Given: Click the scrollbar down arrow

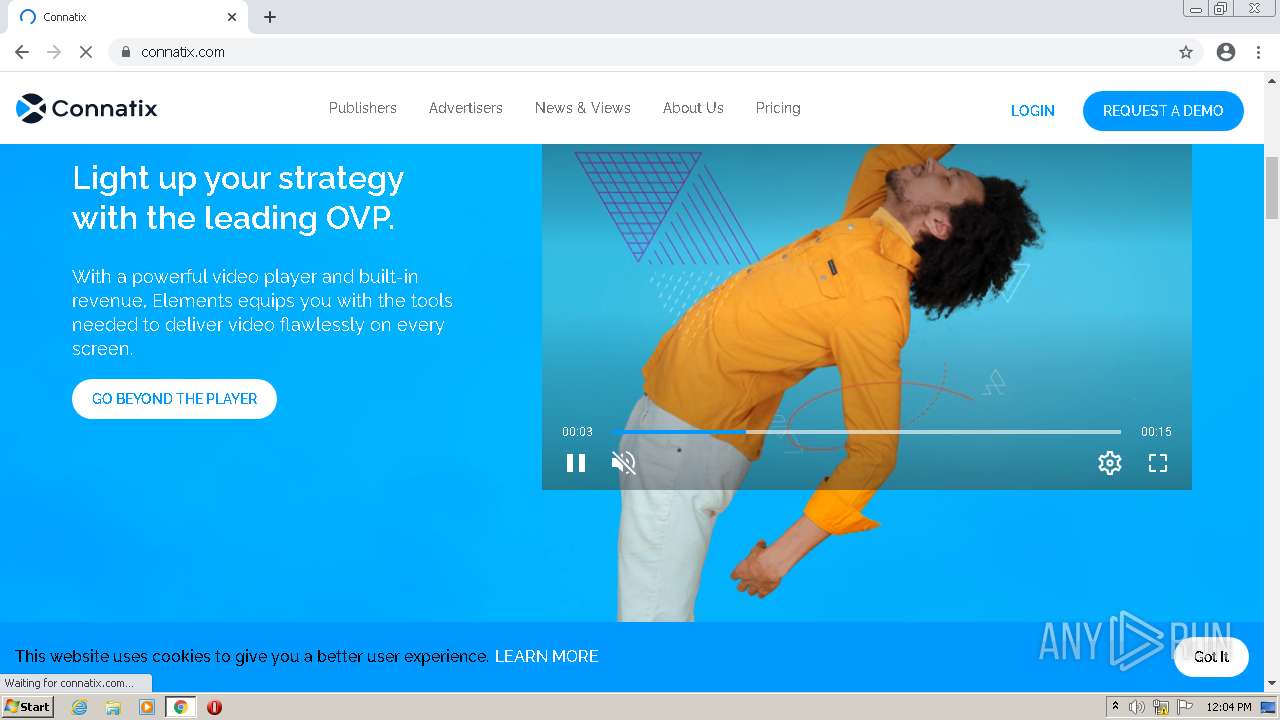Looking at the screenshot, I should 1272,683.
